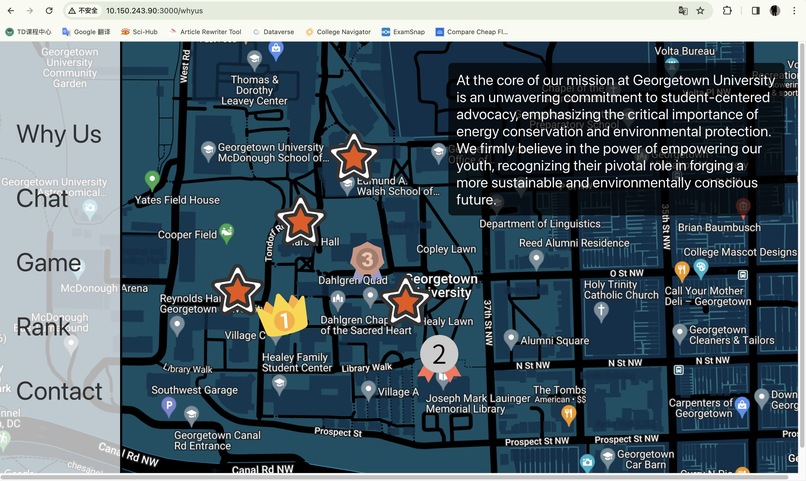Click the Georgetown Car Barn graduation pin
Screen dimensions: 806x481
[607, 457]
